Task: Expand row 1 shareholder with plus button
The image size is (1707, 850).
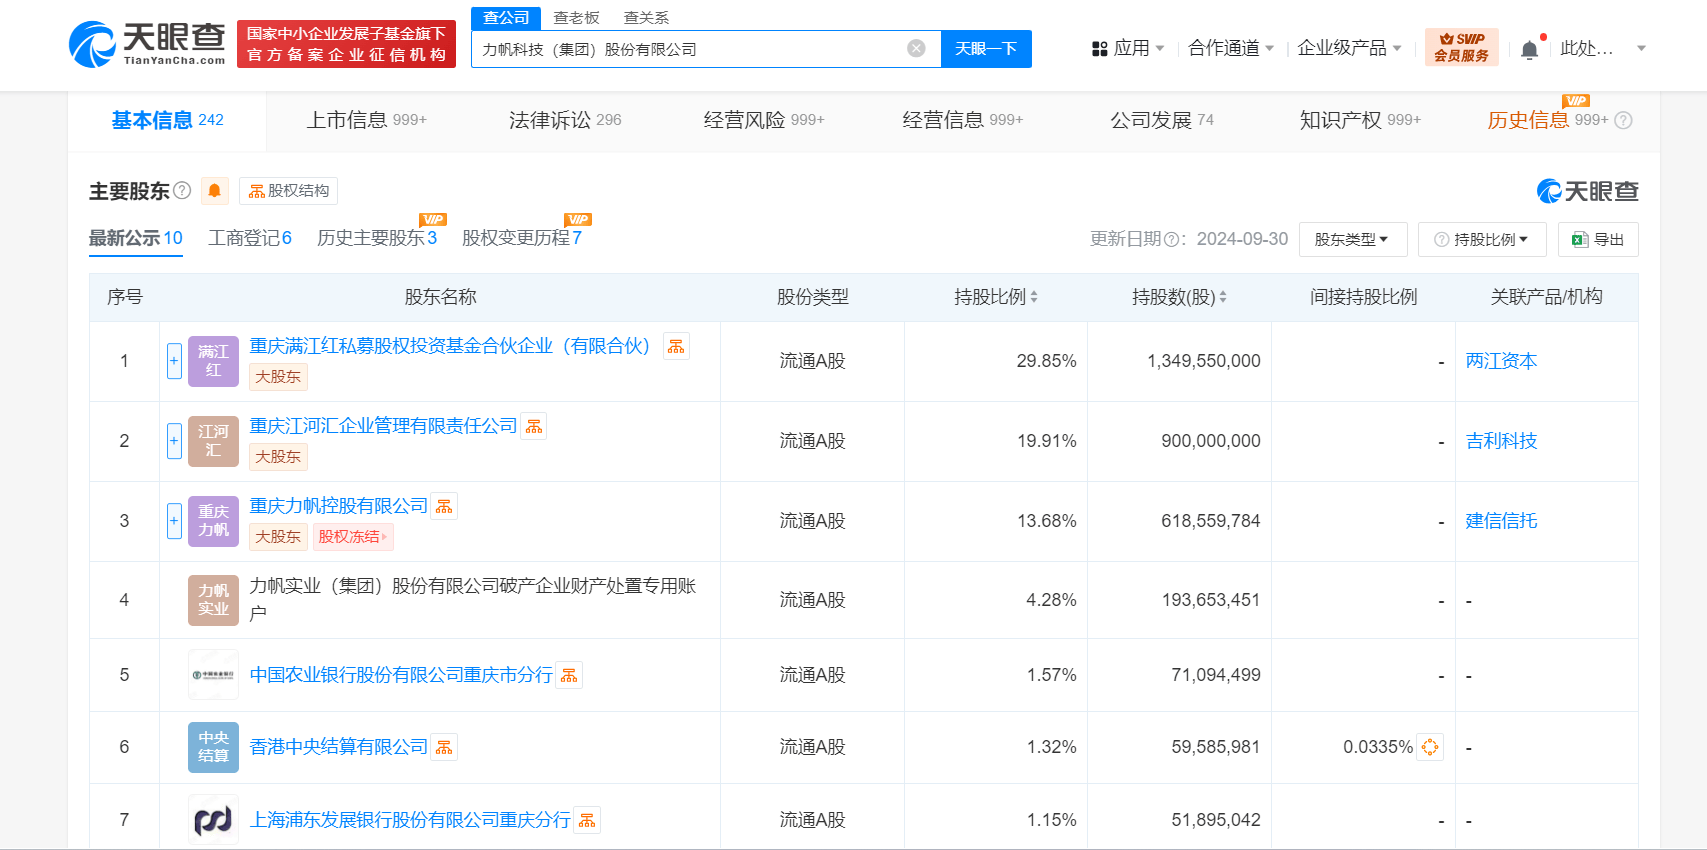Action: click(174, 361)
